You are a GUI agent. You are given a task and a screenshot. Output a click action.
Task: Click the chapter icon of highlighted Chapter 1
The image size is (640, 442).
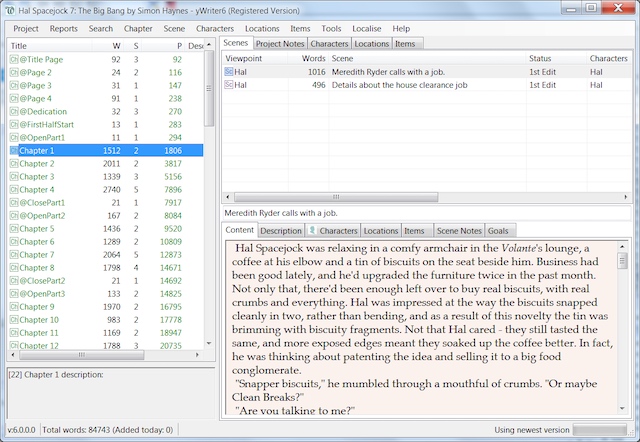tap(14, 151)
